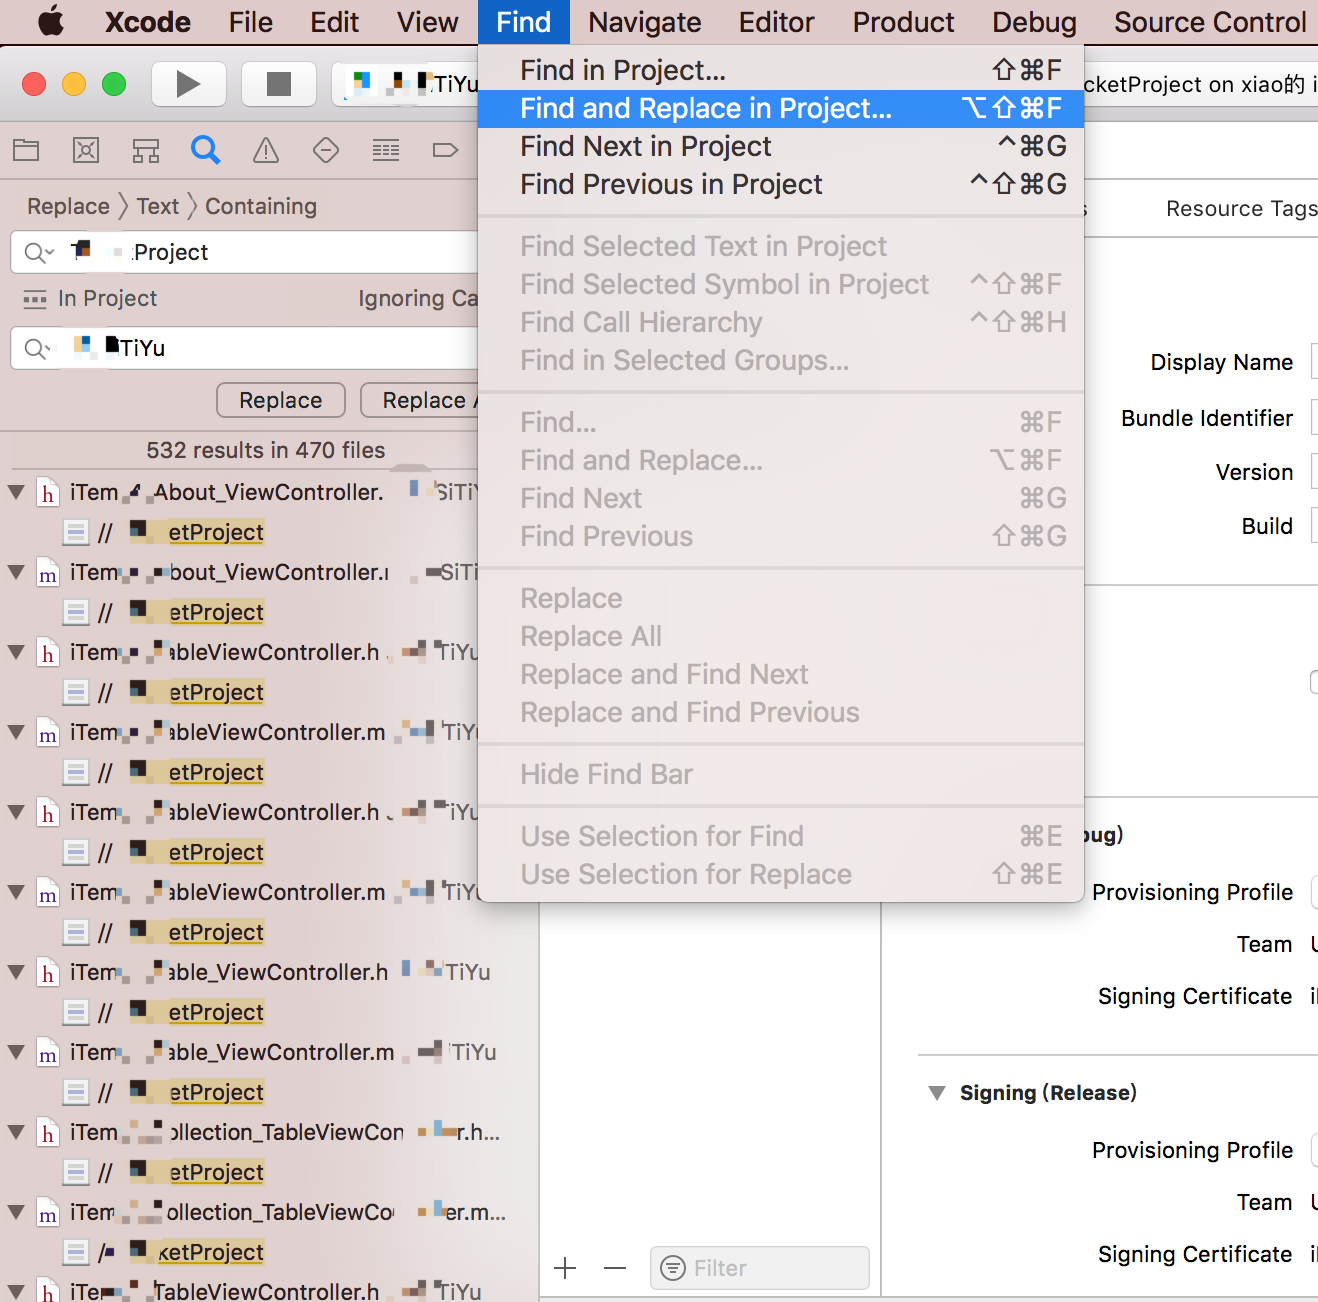Click the plus button beside Filter
This screenshot has width=1318, height=1302.
pyautogui.click(x=565, y=1269)
